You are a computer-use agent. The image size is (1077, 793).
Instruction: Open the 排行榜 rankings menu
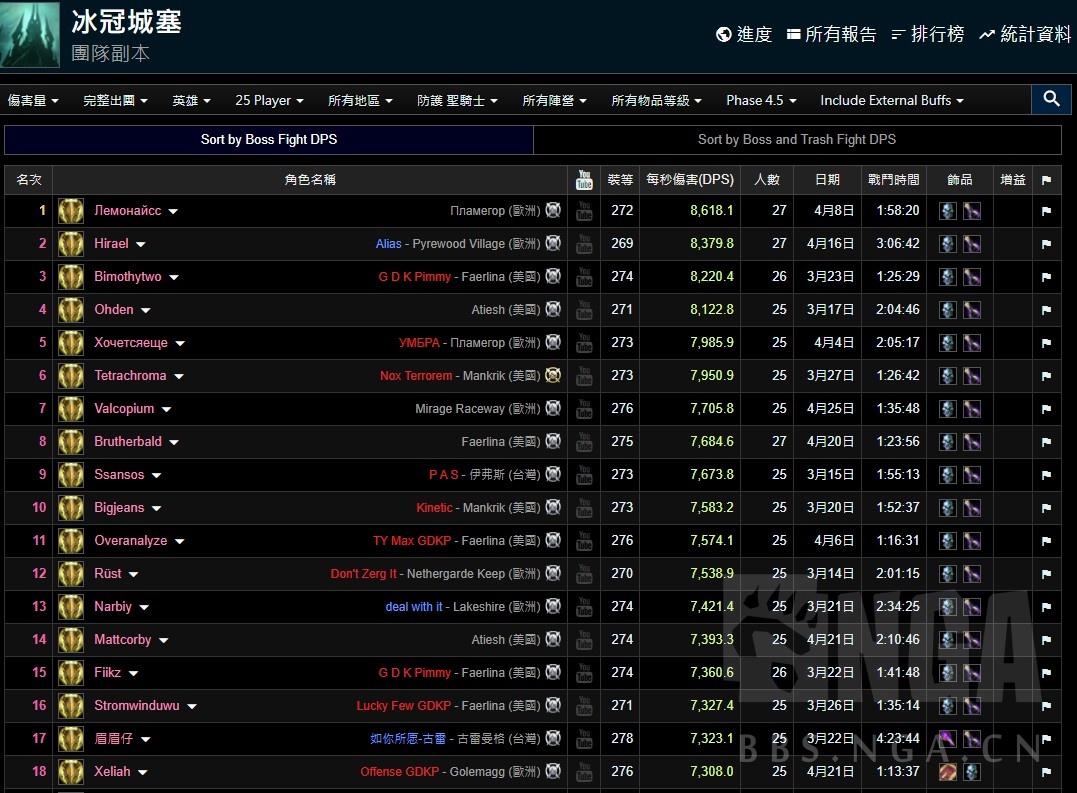click(x=927, y=34)
